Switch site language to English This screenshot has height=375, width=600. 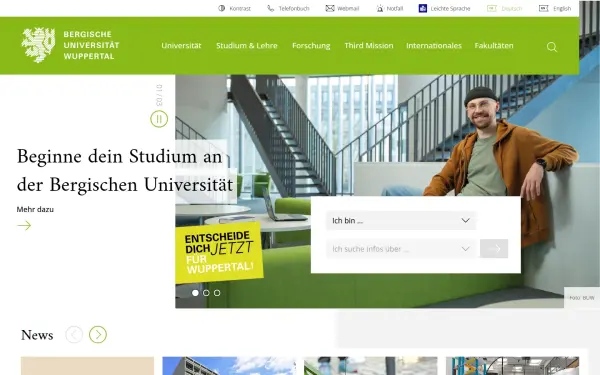[562, 8]
